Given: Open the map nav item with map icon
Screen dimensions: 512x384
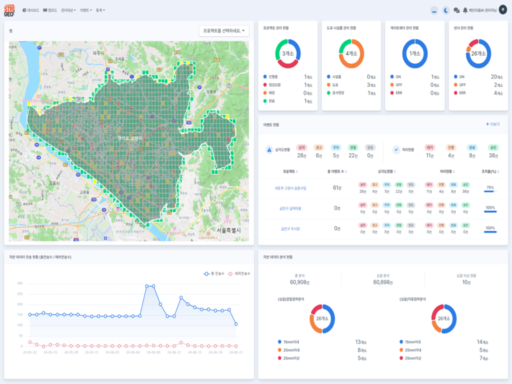Looking at the screenshot, I should [50, 10].
